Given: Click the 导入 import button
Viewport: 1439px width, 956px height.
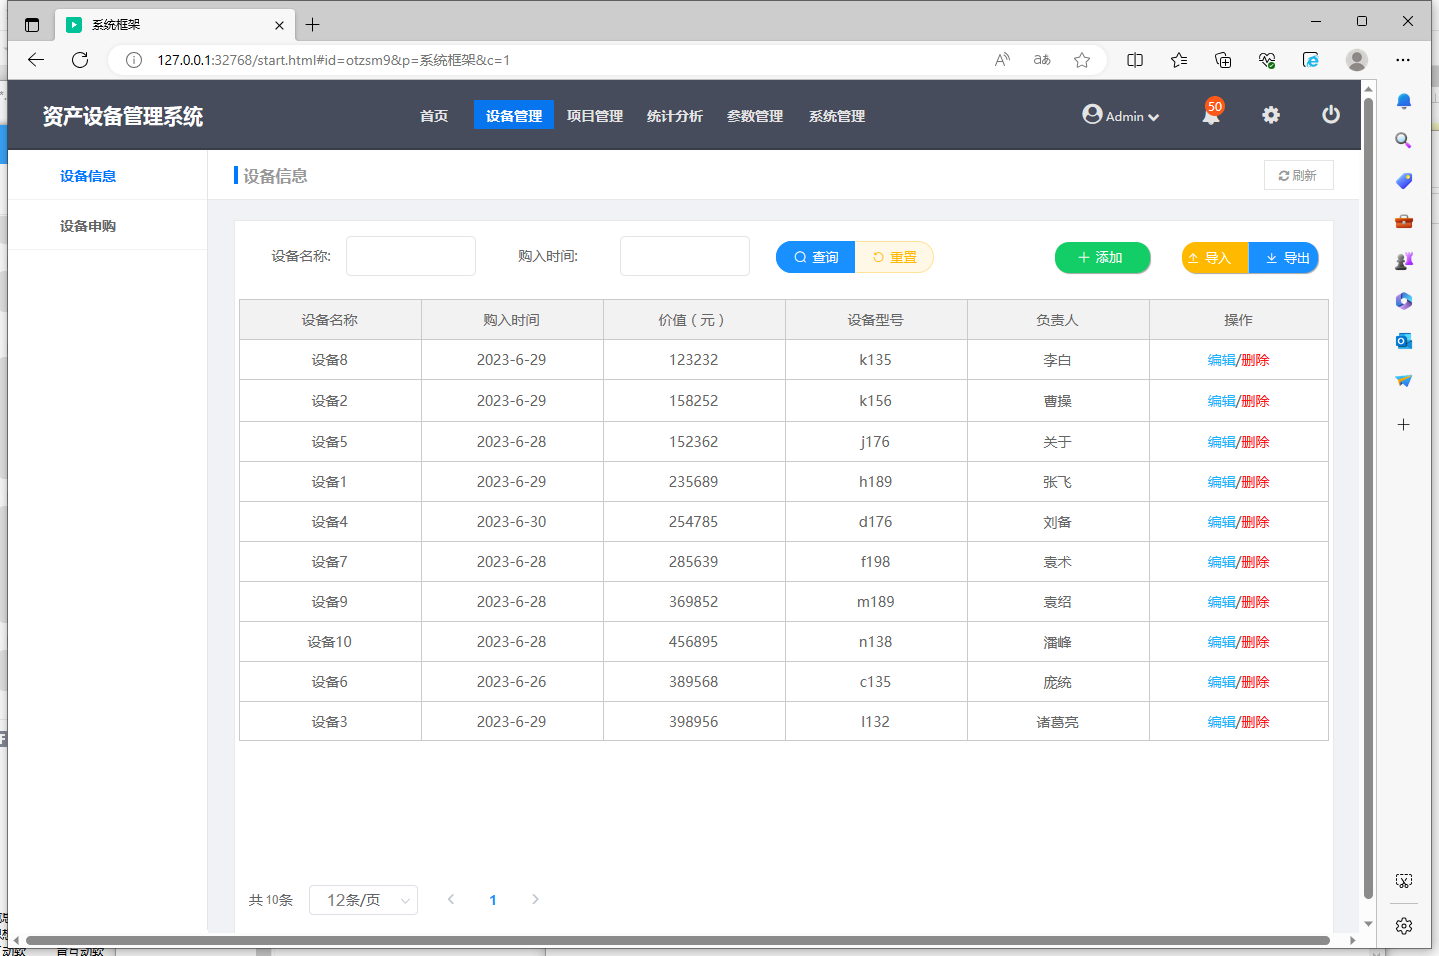Looking at the screenshot, I should coord(1215,258).
